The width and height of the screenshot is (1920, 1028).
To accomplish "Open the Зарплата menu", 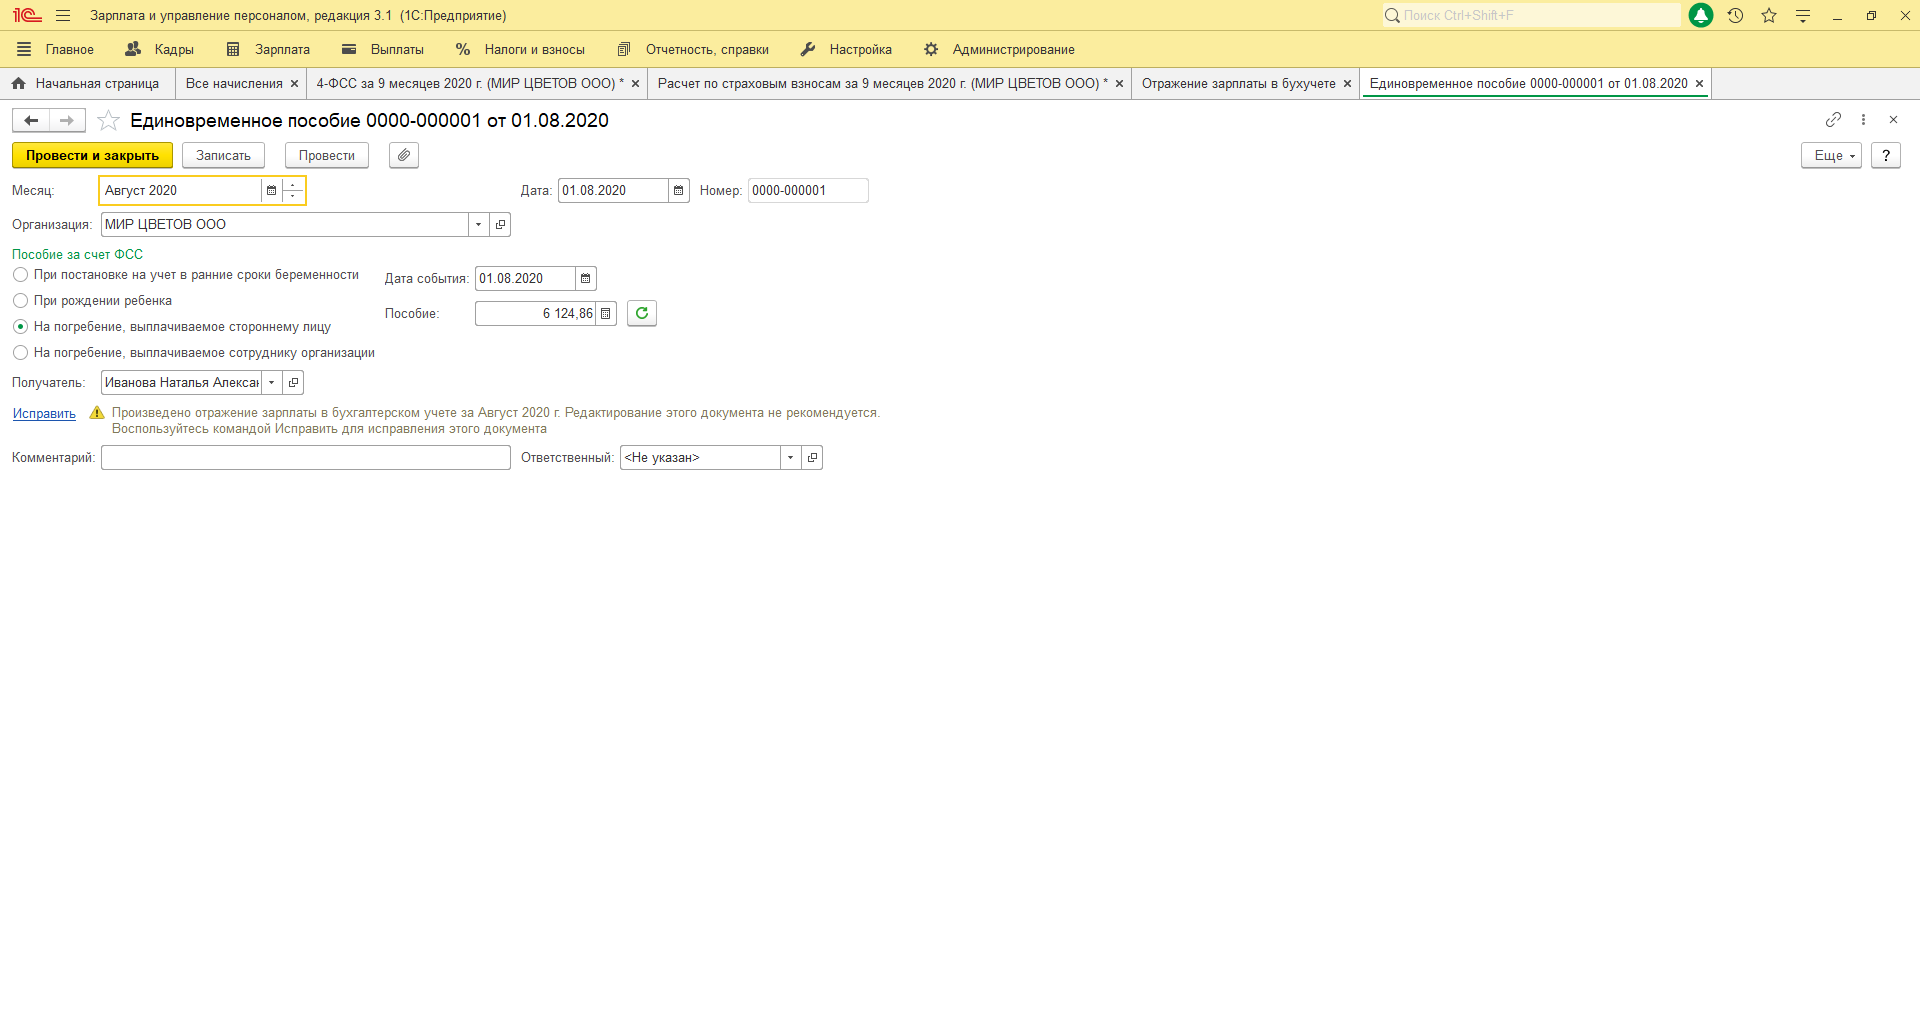I will click(268, 50).
